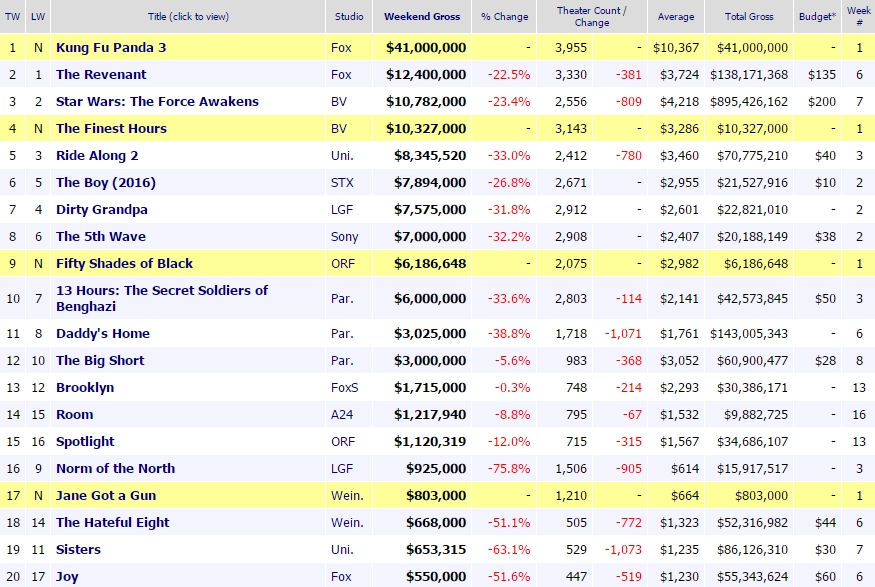Open Jane Got a Gun link
This screenshot has height=587, width=875.
point(106,495)
